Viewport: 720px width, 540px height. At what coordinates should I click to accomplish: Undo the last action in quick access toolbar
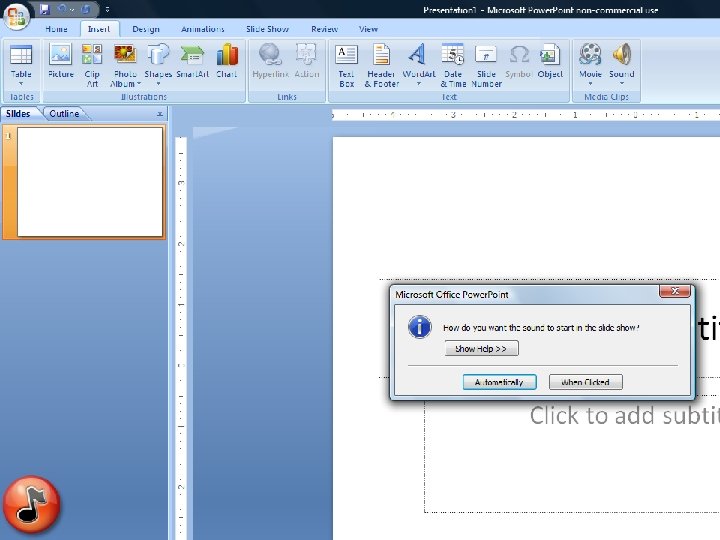(62, 9)
